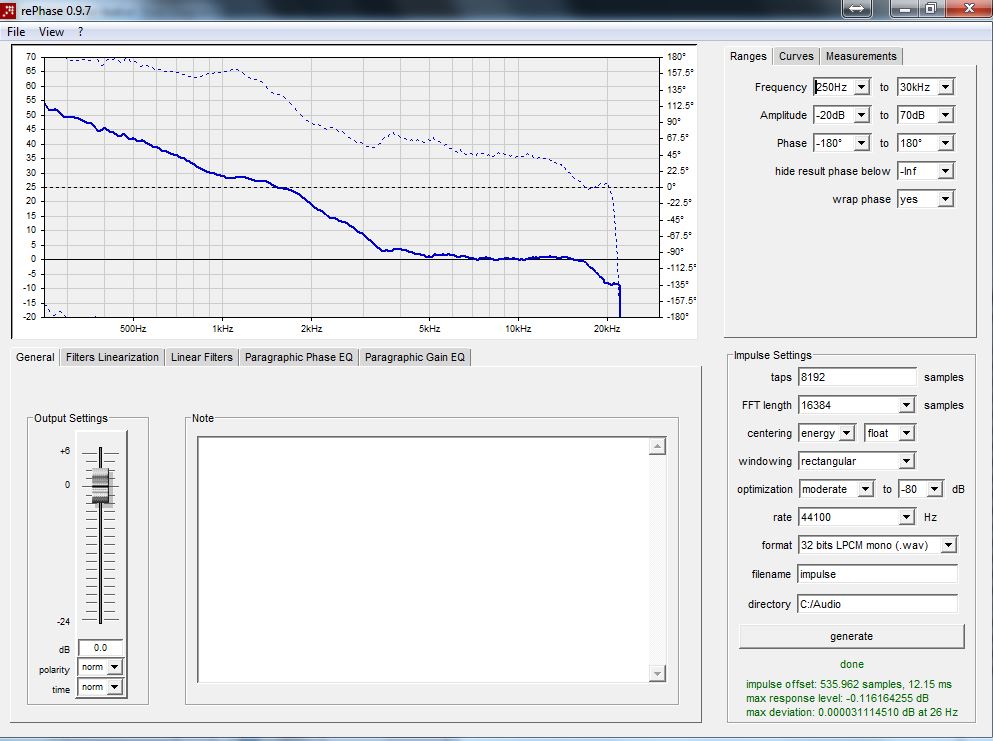Open the optimization -80 dB dropdown

[935, 489]
